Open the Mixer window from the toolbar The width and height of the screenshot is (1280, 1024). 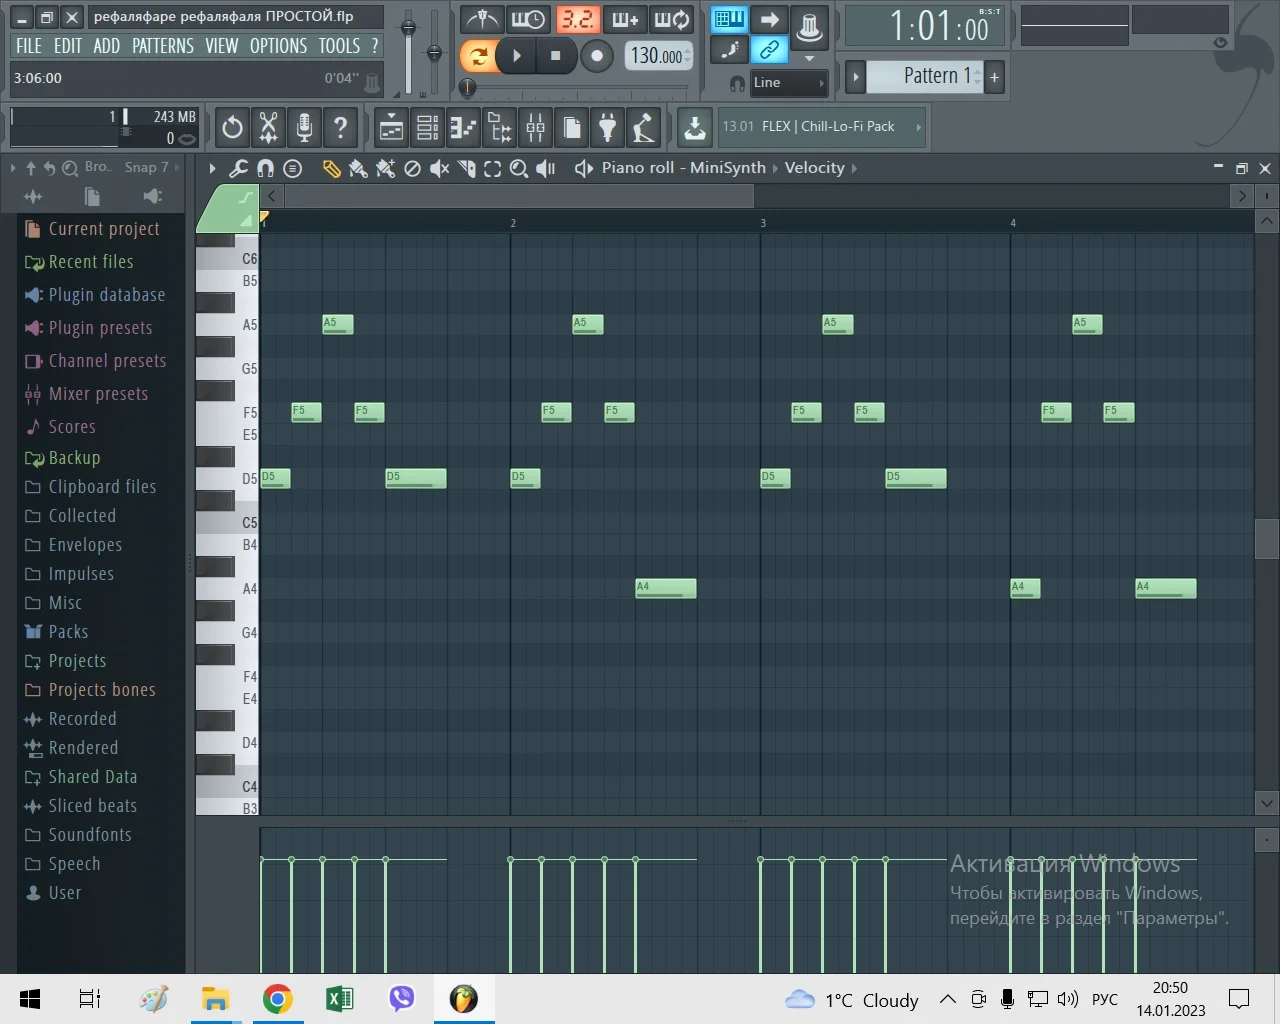(x=535, y=127)
